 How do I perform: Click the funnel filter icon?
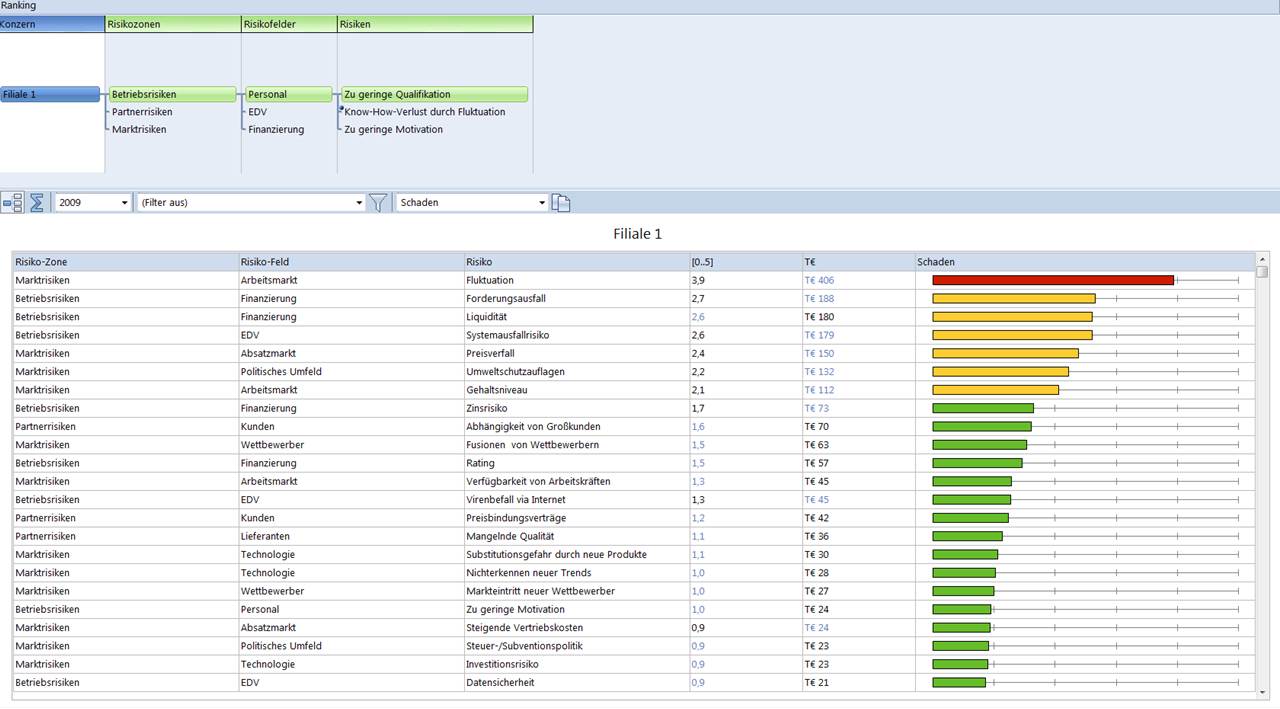(x=378, y=202)
